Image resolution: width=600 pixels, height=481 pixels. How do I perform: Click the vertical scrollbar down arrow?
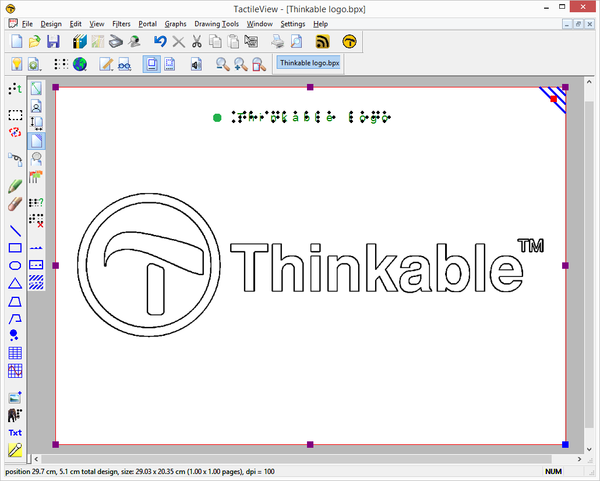589,449
